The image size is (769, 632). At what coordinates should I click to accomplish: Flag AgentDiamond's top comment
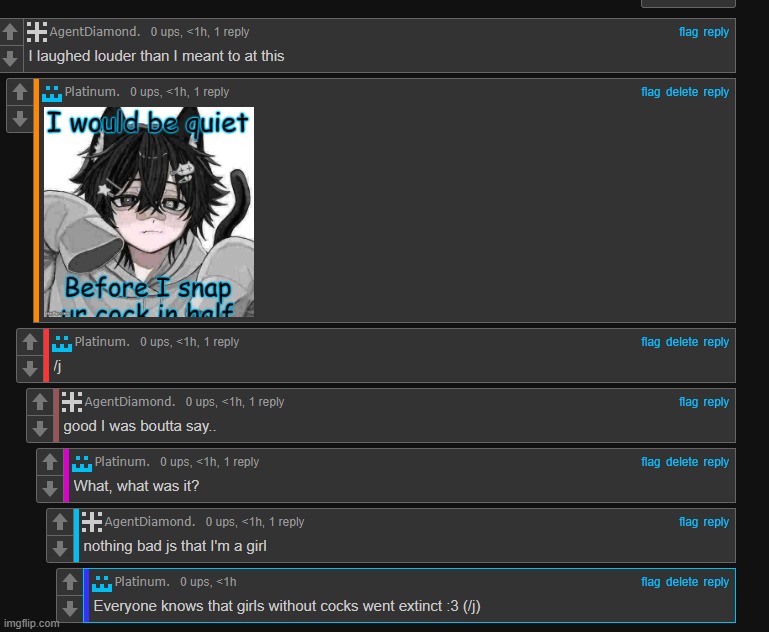click(x=688, y=32)
